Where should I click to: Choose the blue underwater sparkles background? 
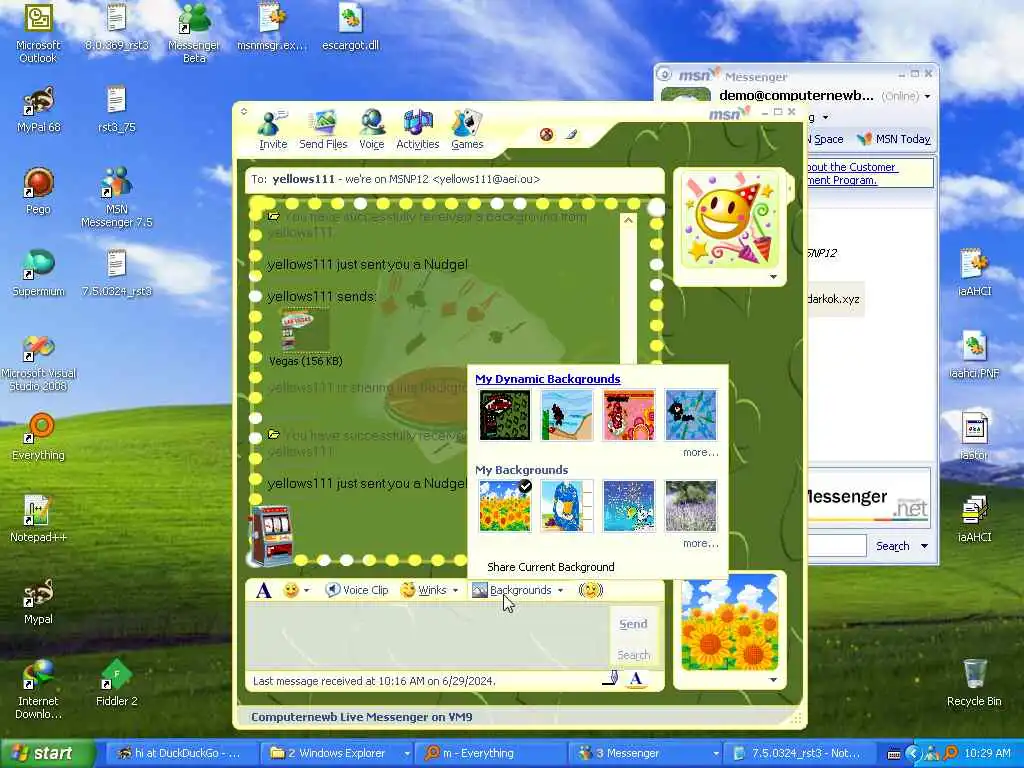(629, 506)
